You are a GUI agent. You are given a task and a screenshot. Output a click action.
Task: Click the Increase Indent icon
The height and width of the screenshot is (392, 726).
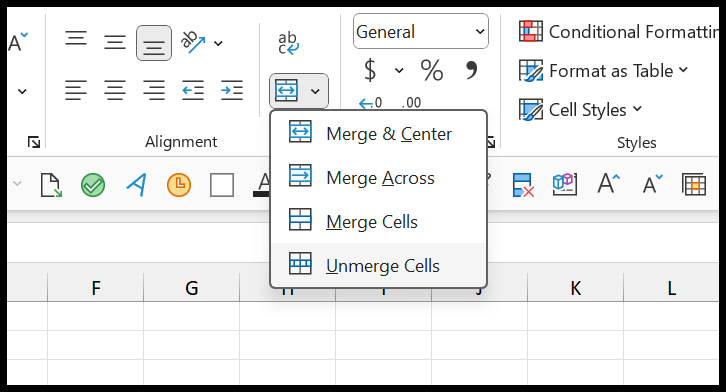[x=232, y=90]
